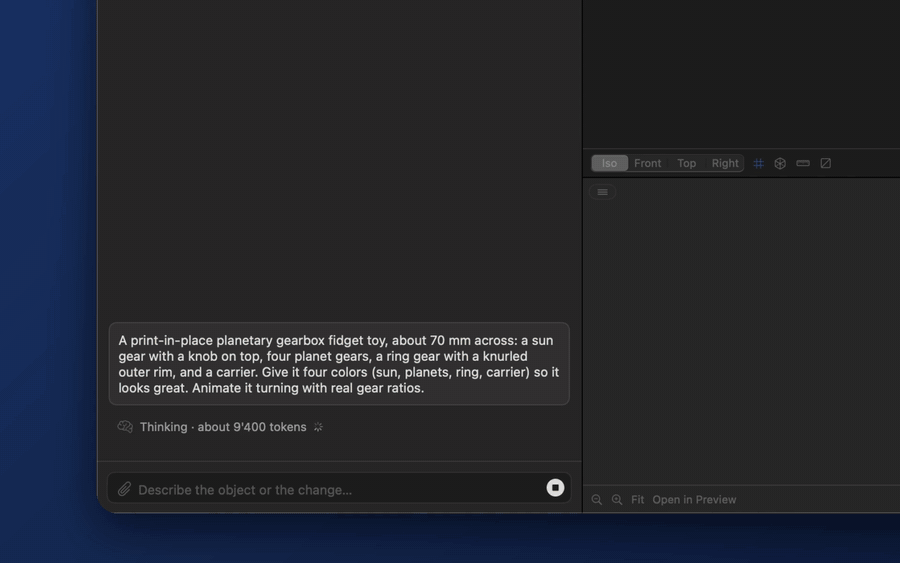Open the hamburger list button in viewer
The height and width of the screenshot is (563, 900).
[x=602, y=192]
